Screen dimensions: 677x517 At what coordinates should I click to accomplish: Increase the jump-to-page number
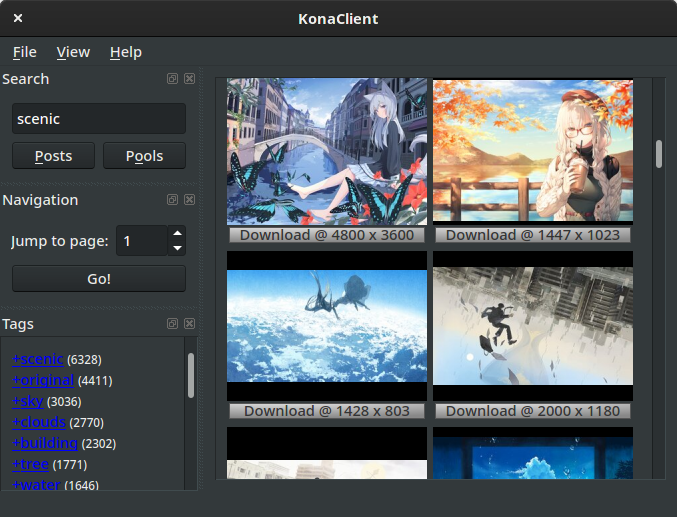tap(177, 234)
